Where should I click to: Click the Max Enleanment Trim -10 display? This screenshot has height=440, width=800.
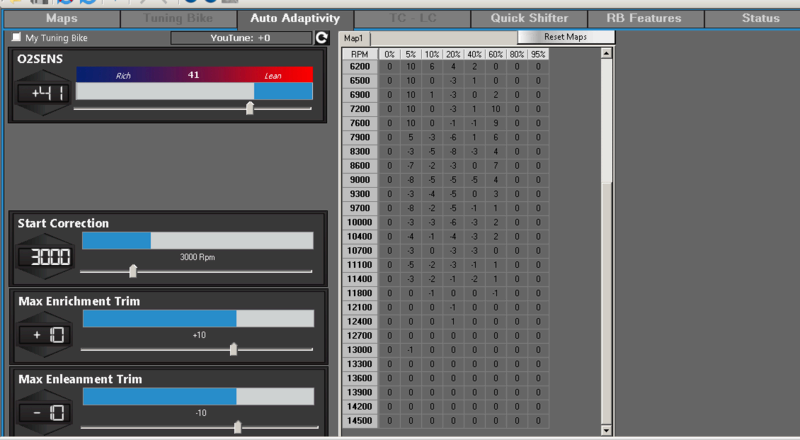tap(45, 413)
